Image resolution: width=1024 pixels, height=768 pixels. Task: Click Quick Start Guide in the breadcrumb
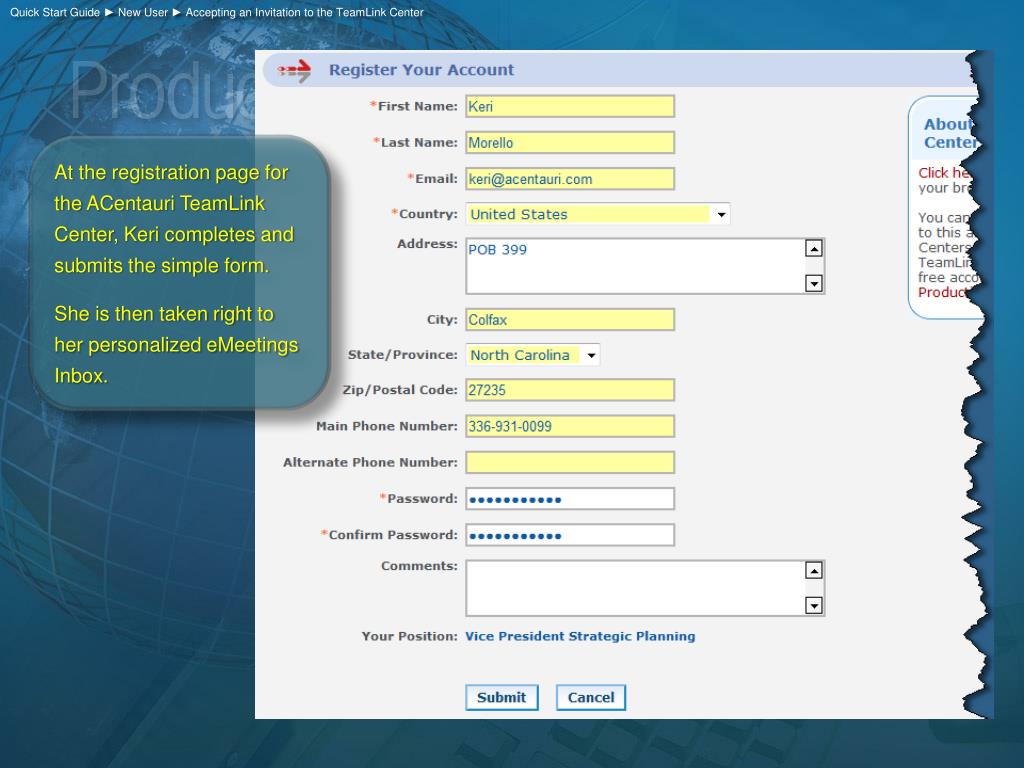click(x=55, y=12)
